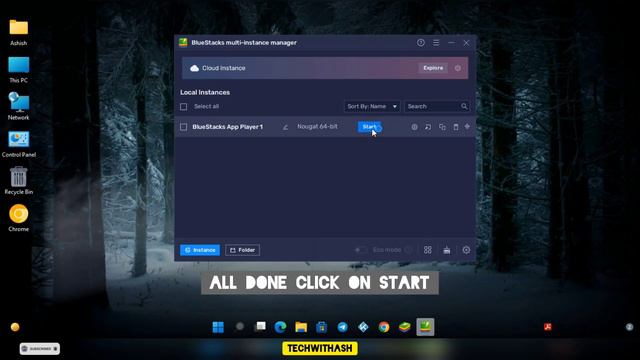640x360 pixels.
Task: Open File Explorer from taskbar
Action: (301, 327)
